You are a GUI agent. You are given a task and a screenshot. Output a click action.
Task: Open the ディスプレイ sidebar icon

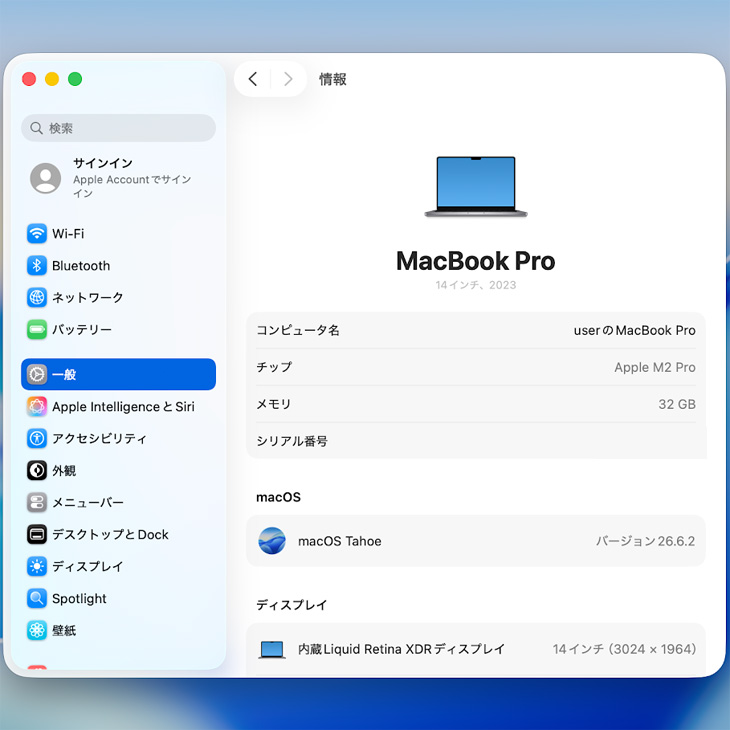pyautogui.click(x=37, y=567)
